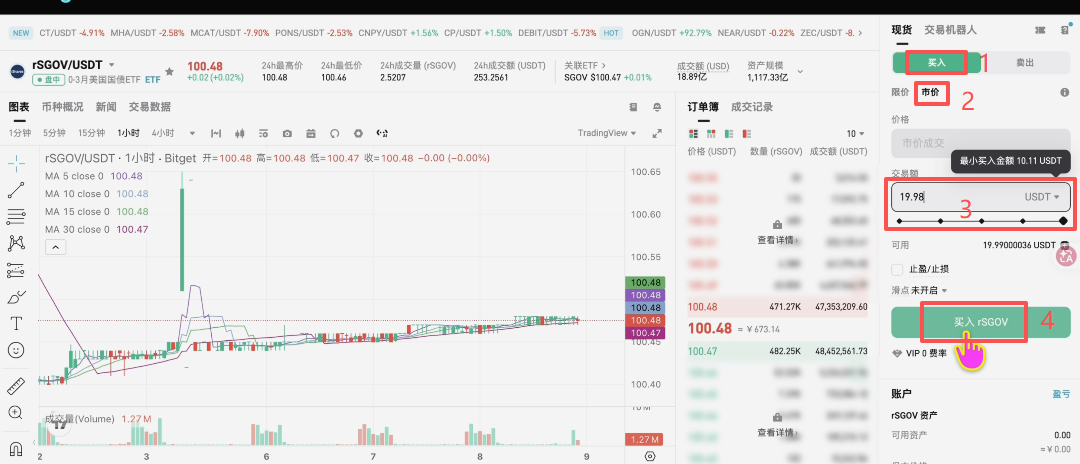Click the zoom-in magnifier tool

click(x=17, y=413)
